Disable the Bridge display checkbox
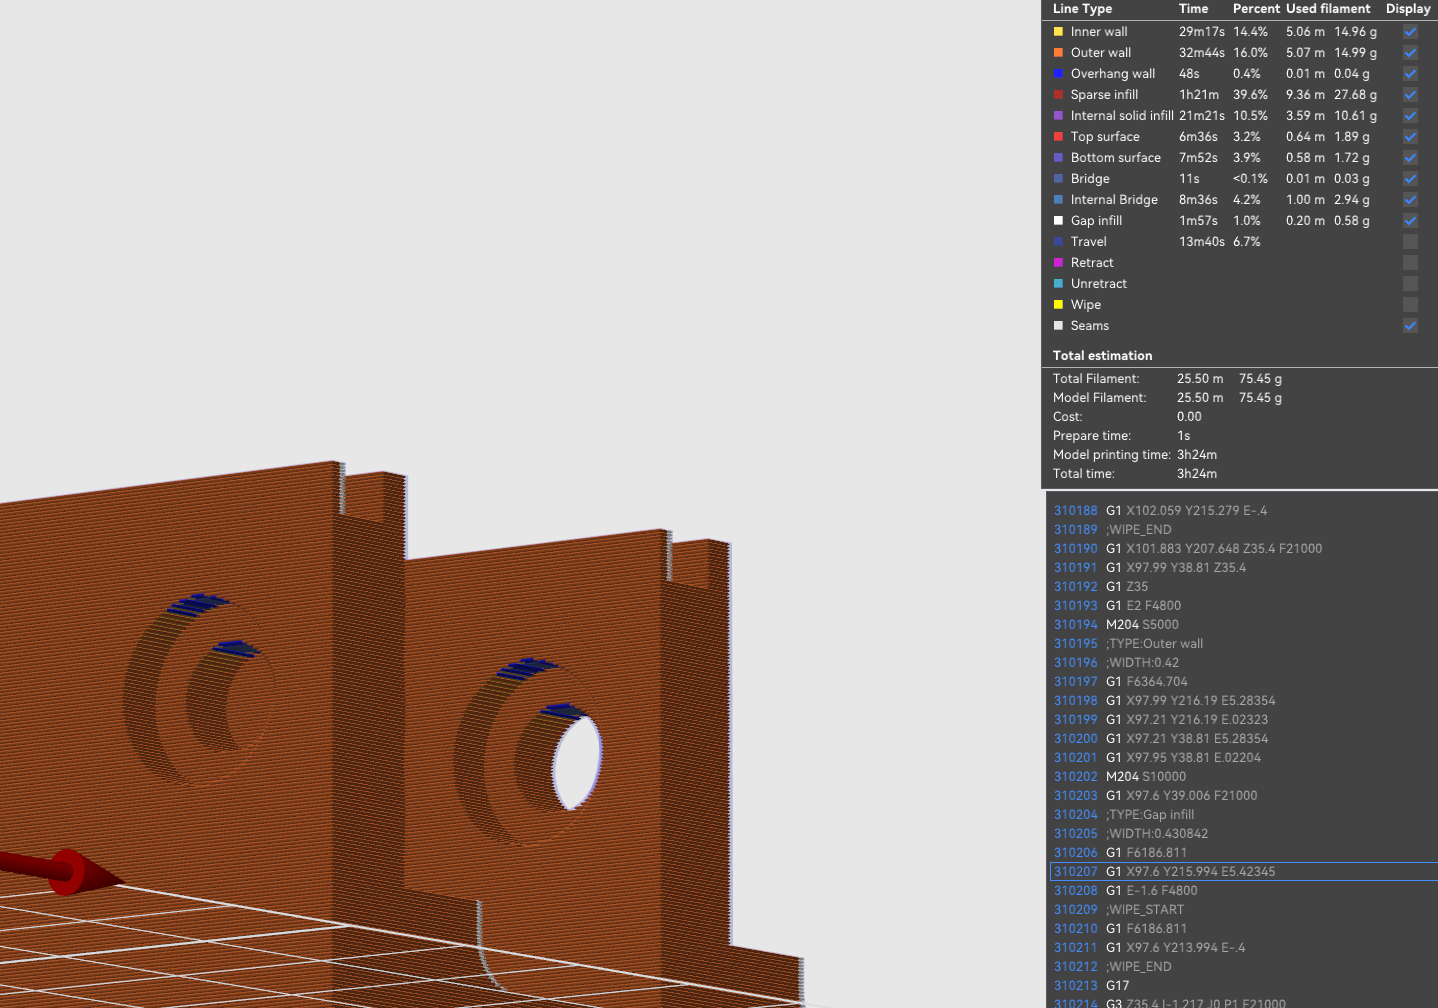 tap(1410, 179)
